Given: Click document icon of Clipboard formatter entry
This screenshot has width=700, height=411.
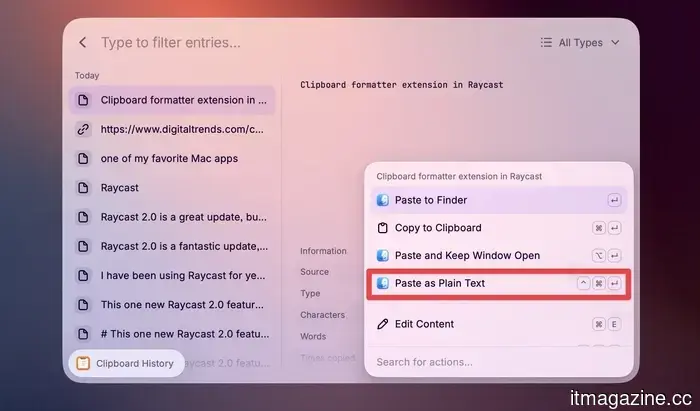Looking at the screenshot, I should pos(83,100).
